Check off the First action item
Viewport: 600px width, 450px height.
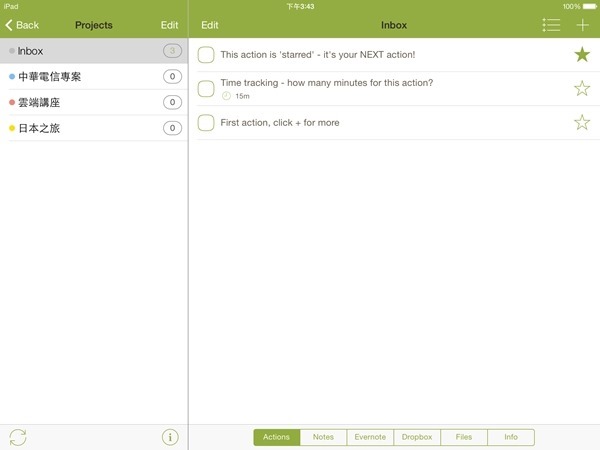(206, 123)
